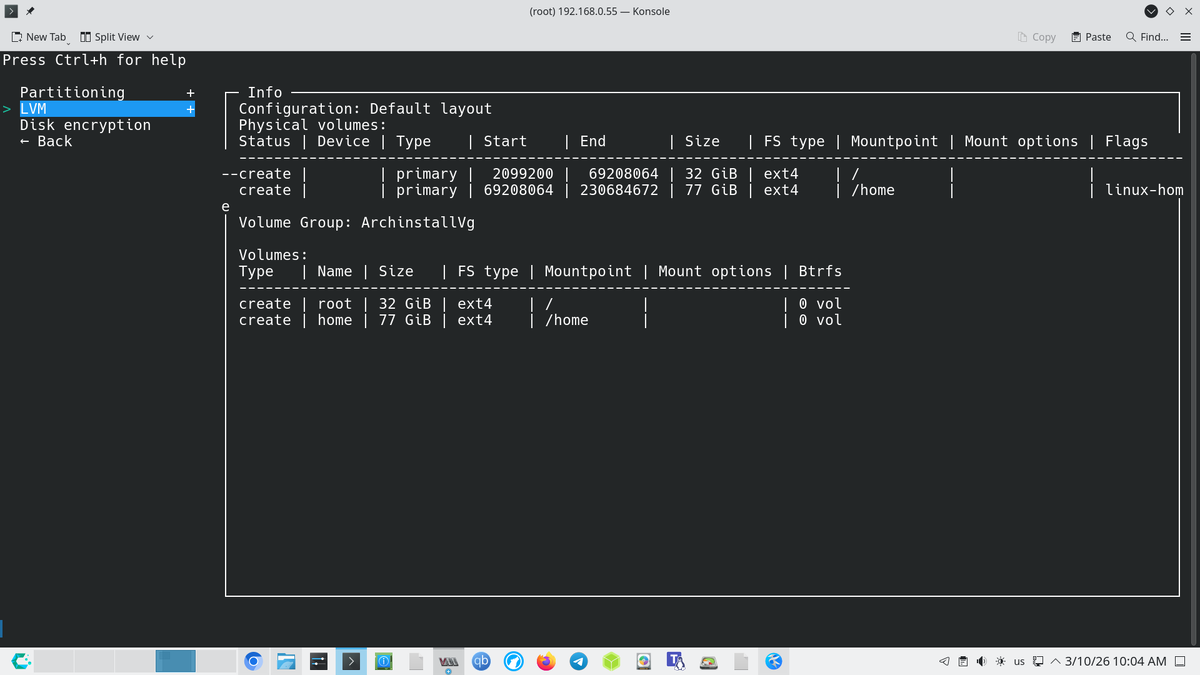1200x675 pixels.
Task: Open the brightness system tray icon
Action: [x=1000, y=661]
